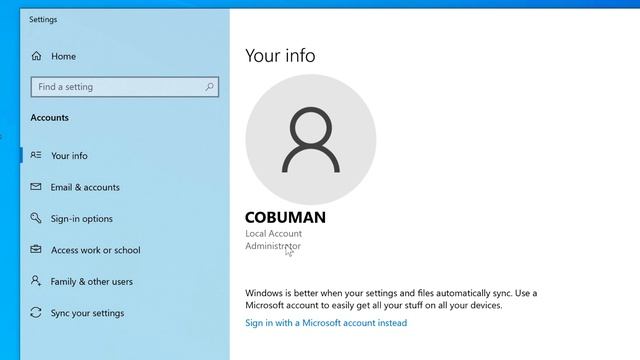The width and height of the screenshot is (640, 360).
Task: Click the magnifier search icon
Action: pos(209,87)
